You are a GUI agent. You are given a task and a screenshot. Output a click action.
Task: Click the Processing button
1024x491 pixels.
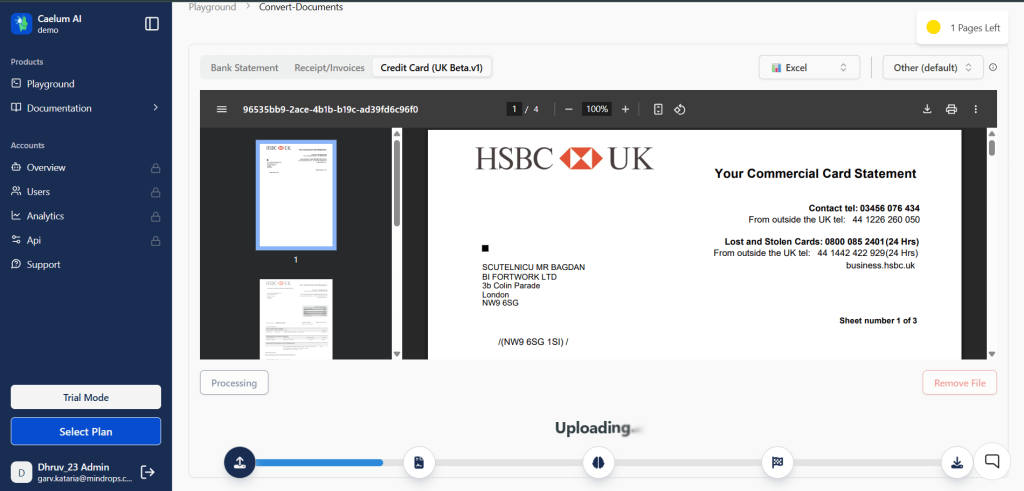234,383
